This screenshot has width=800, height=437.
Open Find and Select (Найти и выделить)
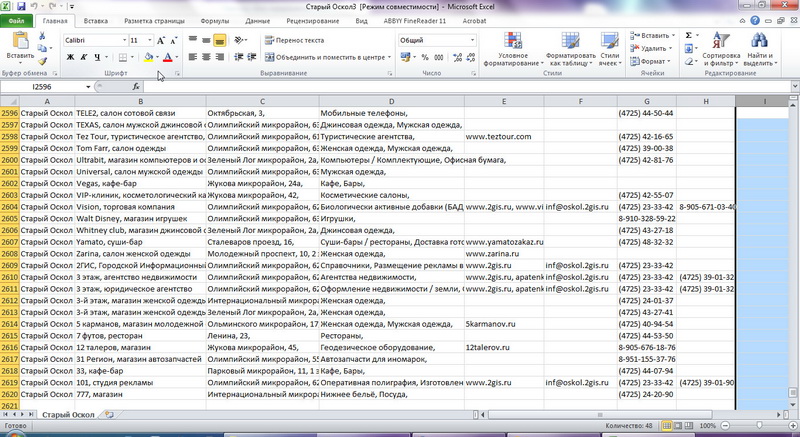click(x=760, y=49)
